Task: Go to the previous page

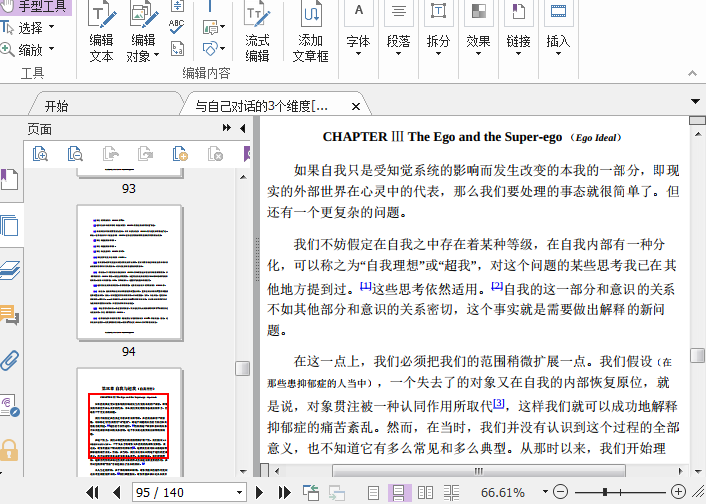Action: [117, 492]
